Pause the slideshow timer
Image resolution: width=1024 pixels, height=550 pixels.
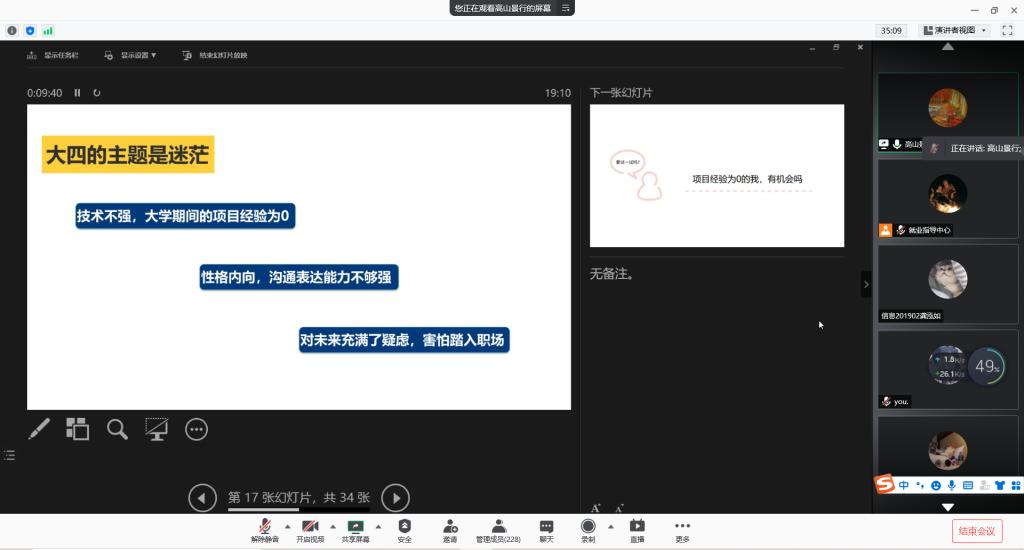coord(77,93)
